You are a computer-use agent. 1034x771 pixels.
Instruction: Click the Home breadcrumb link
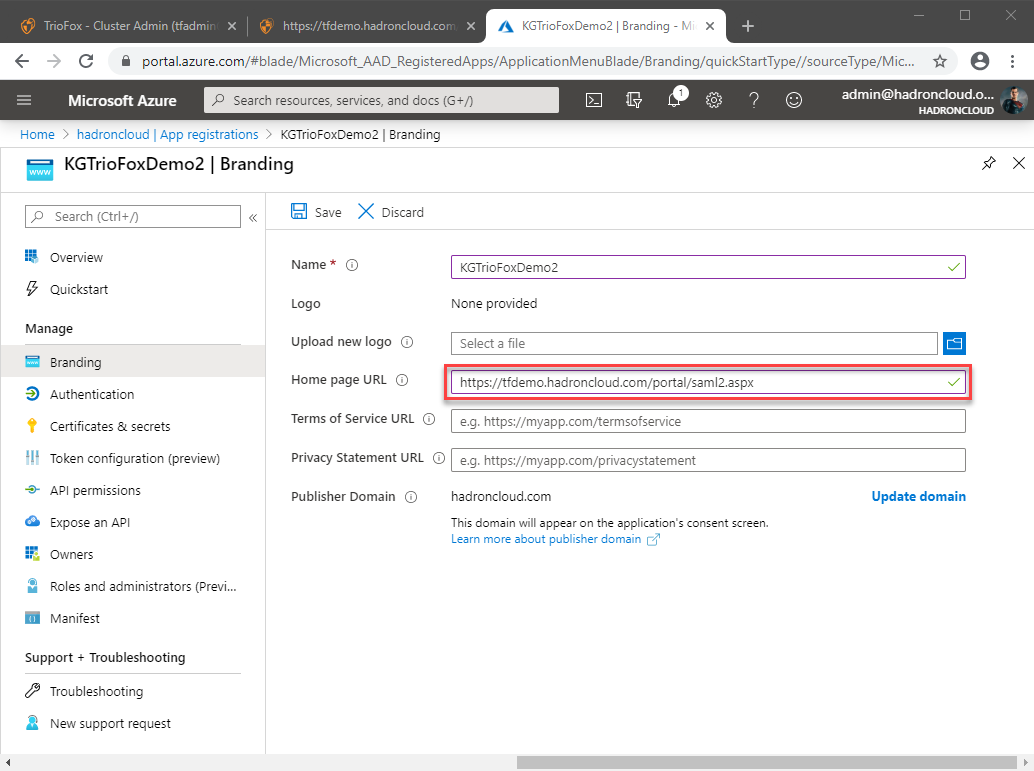pos(37,135)
